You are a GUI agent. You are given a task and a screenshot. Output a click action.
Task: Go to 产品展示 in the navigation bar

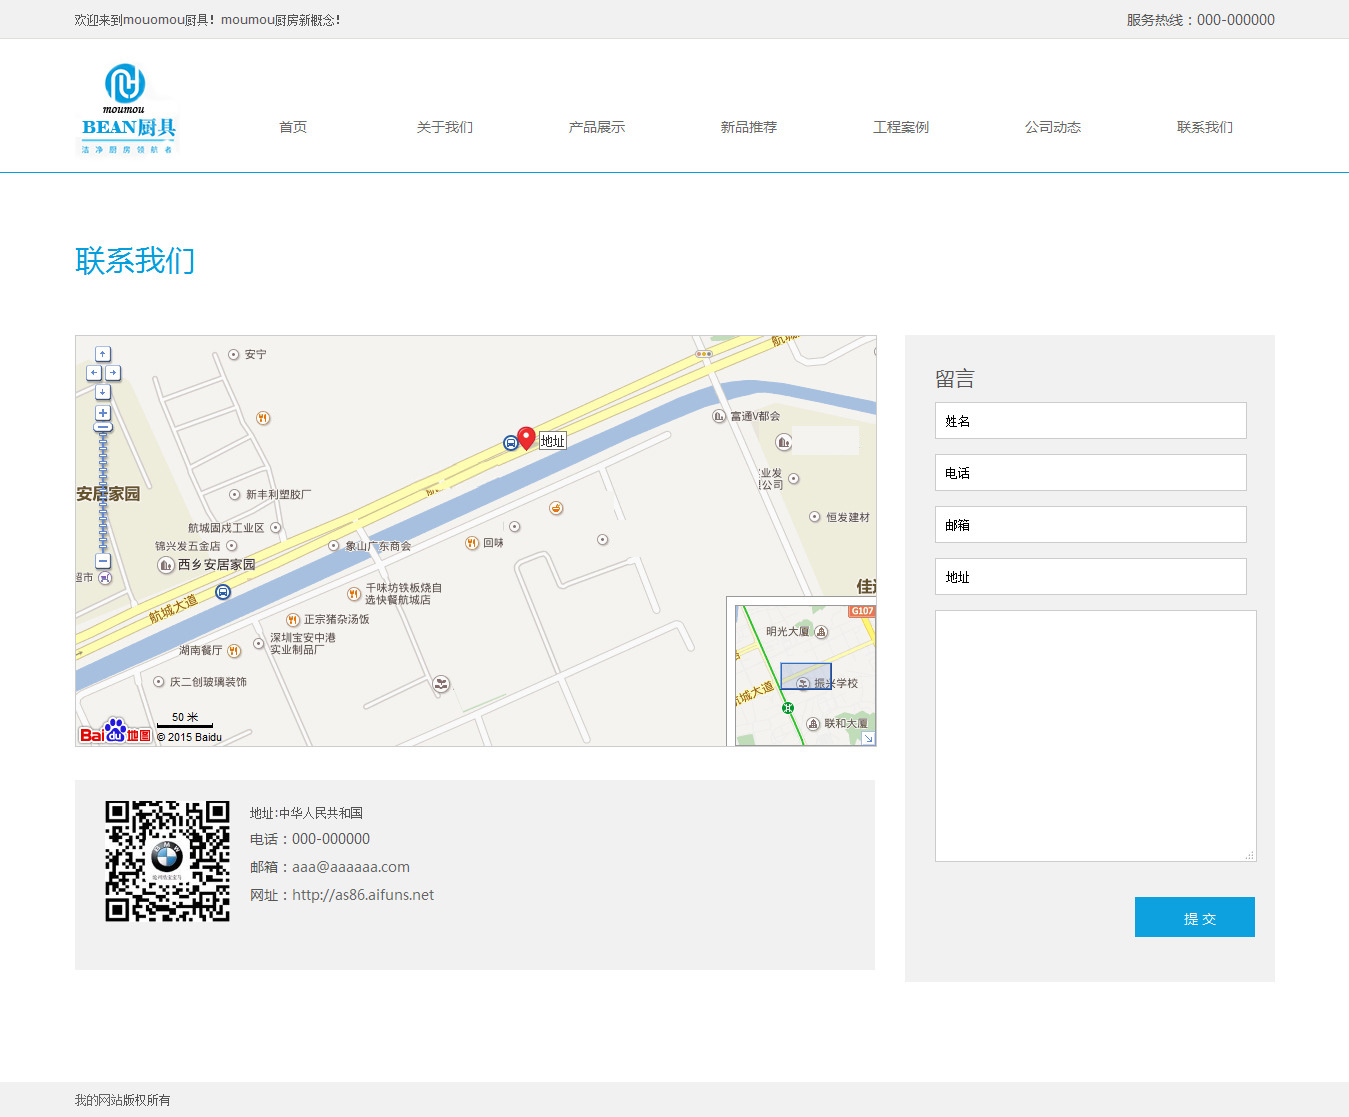point(597,127)
